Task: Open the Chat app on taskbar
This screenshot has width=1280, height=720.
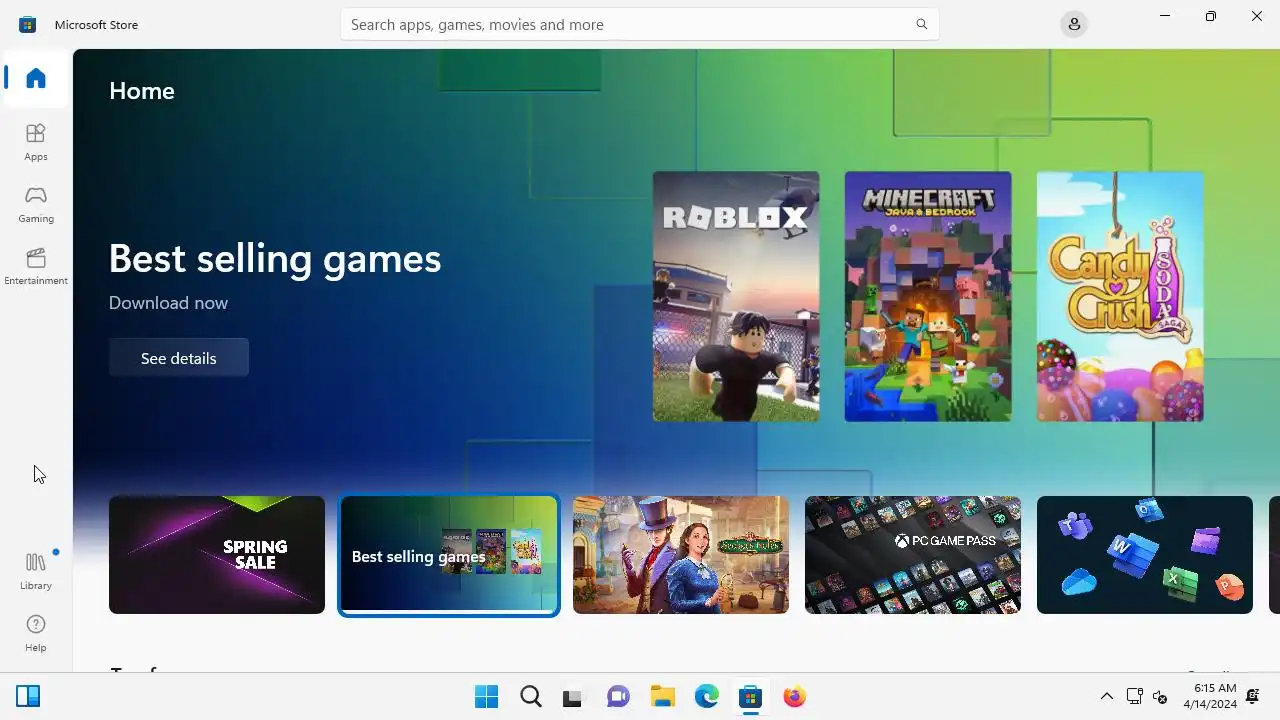Action: click(618, 697)
